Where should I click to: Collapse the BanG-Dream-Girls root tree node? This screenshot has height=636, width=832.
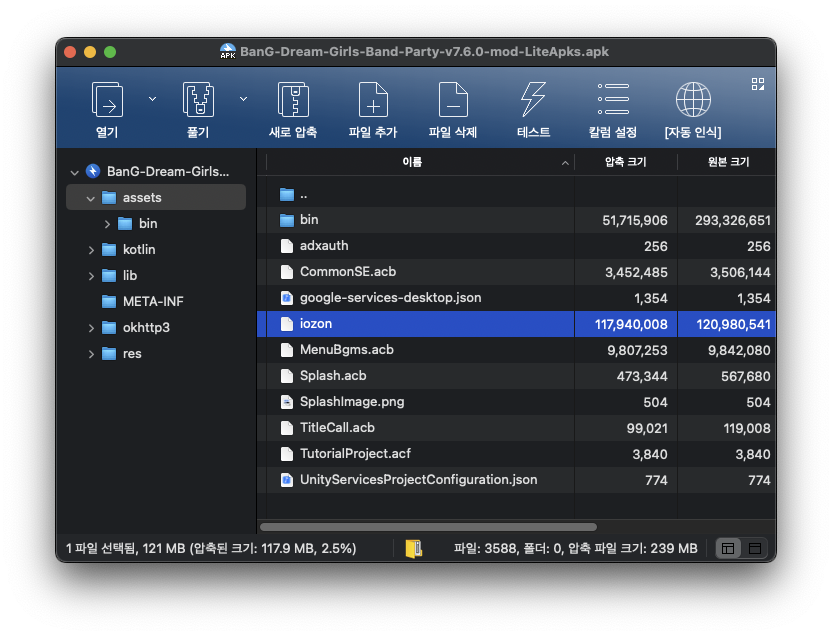pos(74,172)
